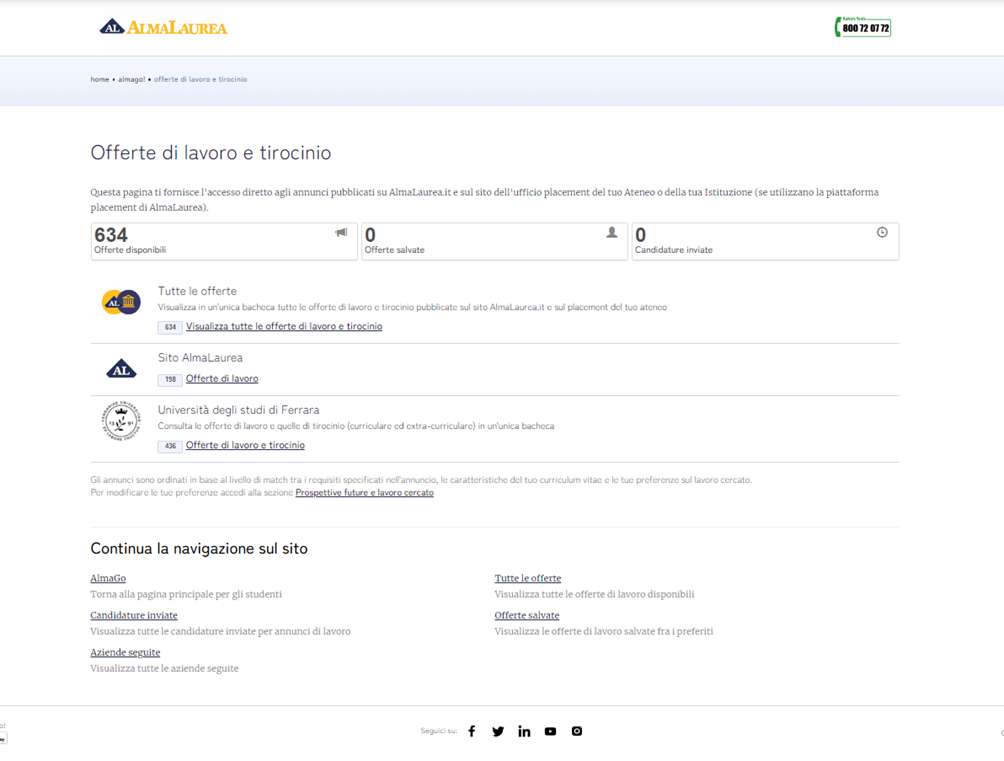Click the AL triangle icon beside Sito AlmaLaurea
1004x761 pixels.
[x=121, y=368]
